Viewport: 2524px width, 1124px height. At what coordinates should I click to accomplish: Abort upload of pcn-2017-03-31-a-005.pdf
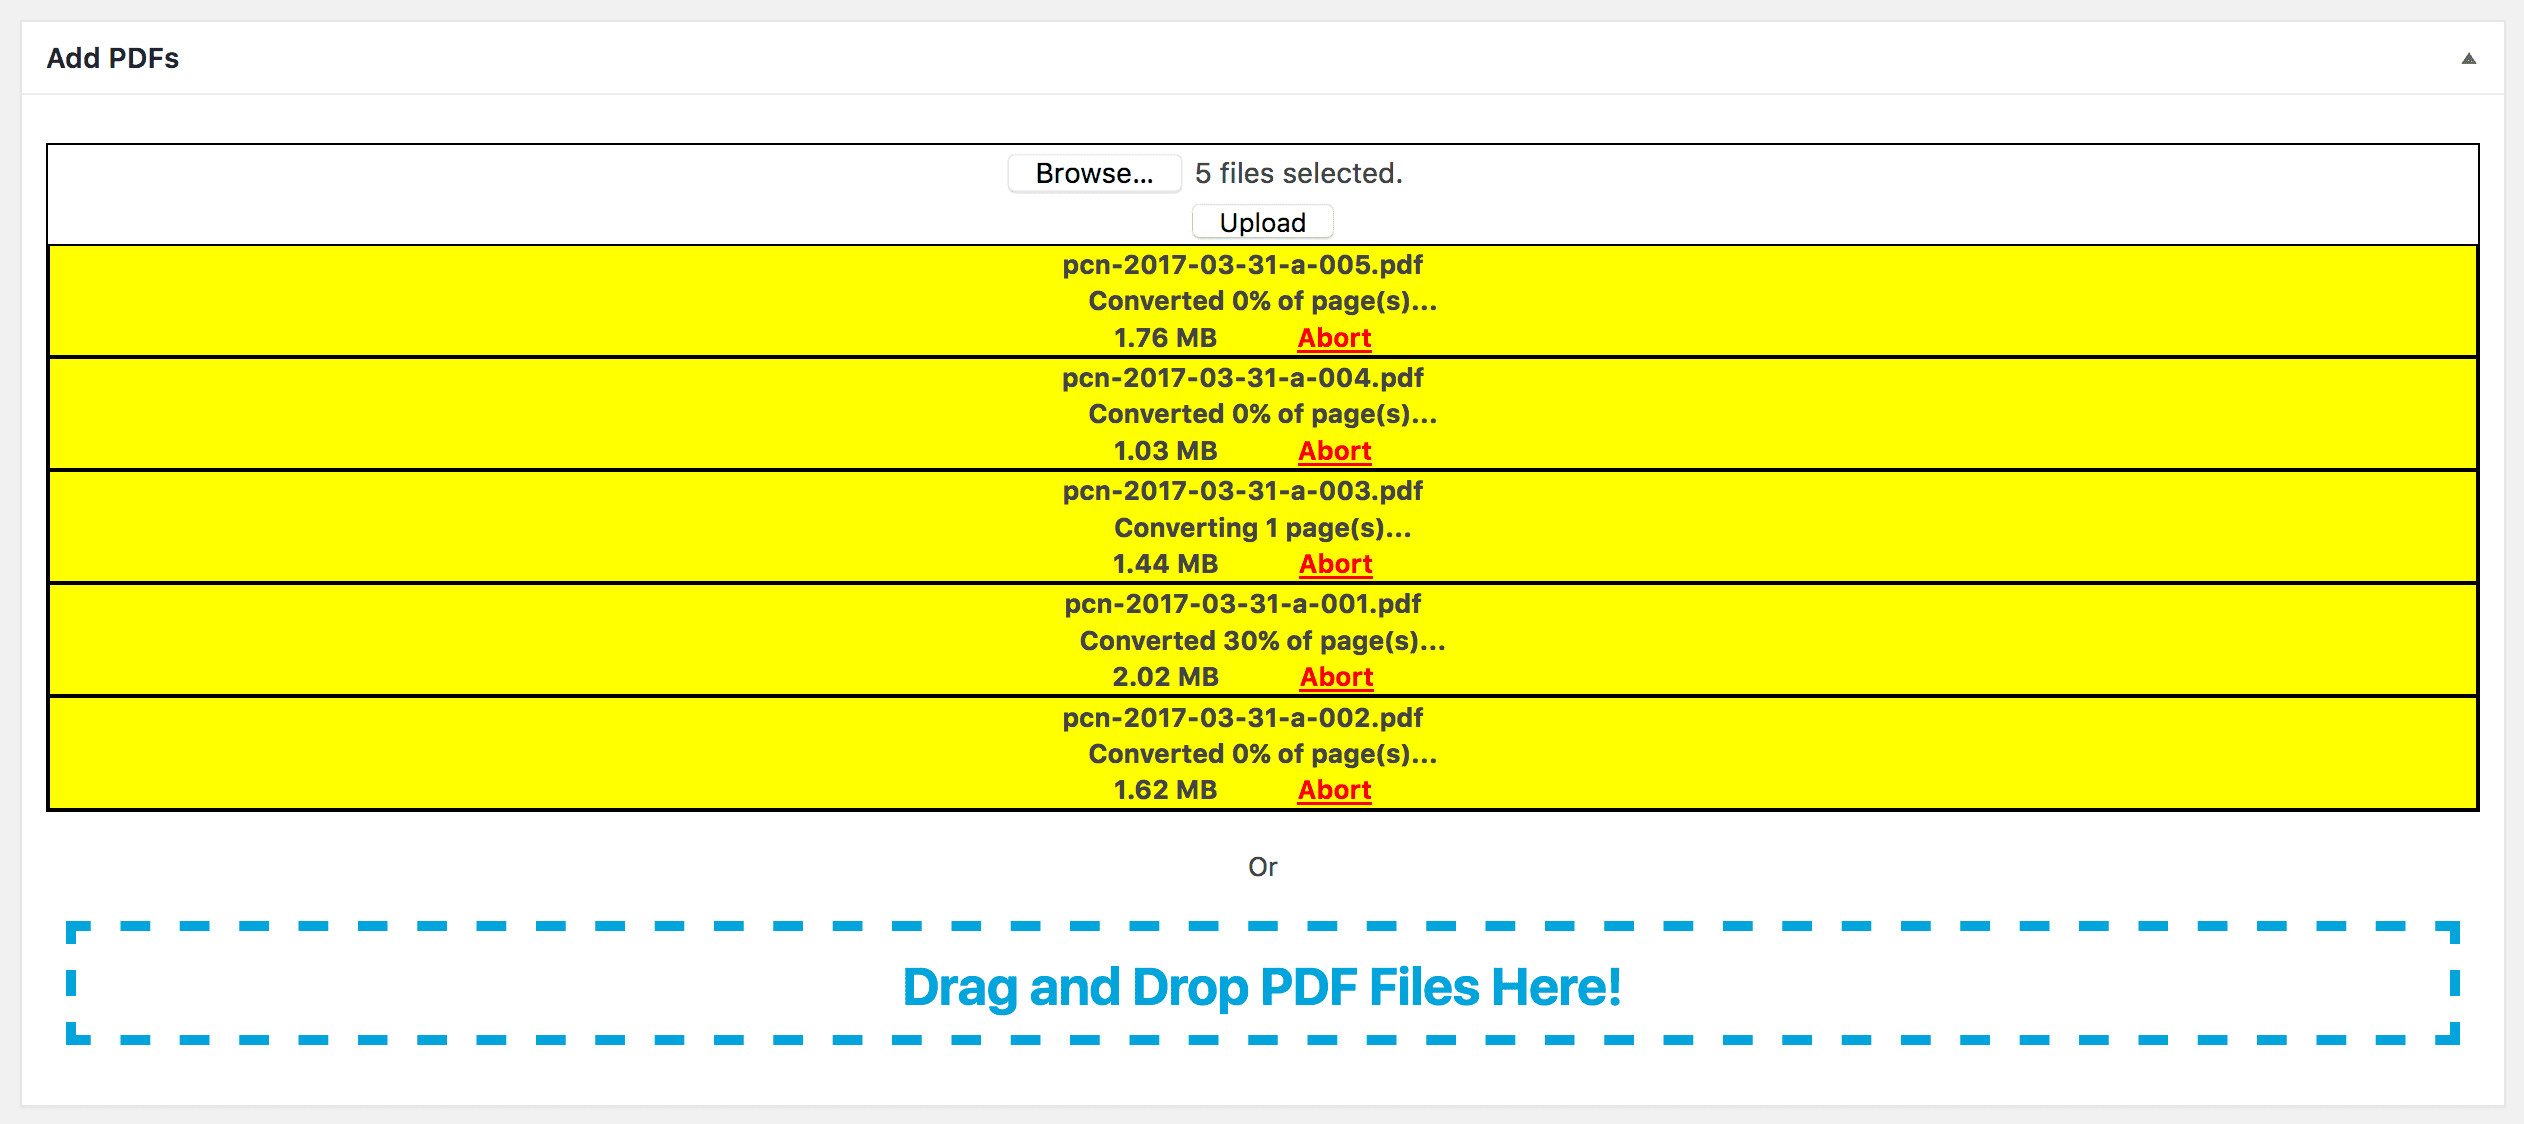[x=1334, y=338]
